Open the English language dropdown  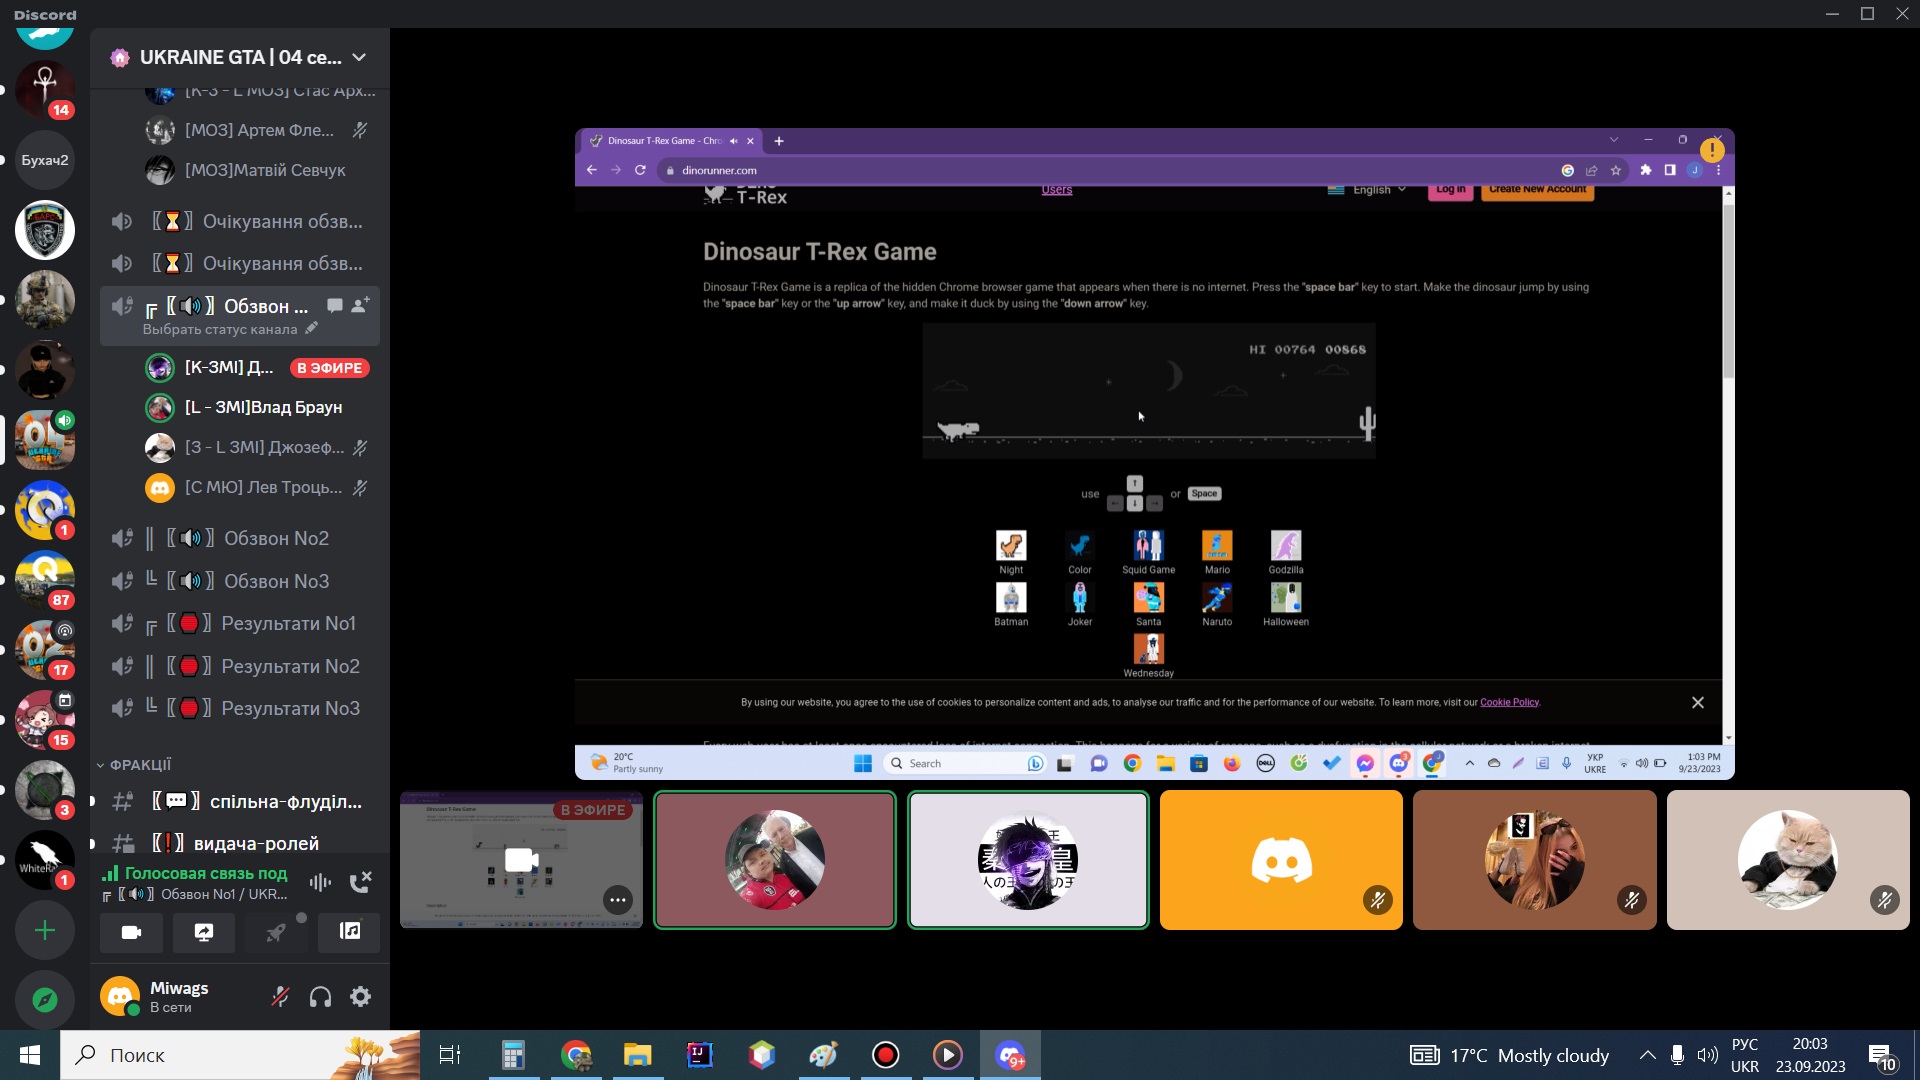click(x=1367, y=190)
